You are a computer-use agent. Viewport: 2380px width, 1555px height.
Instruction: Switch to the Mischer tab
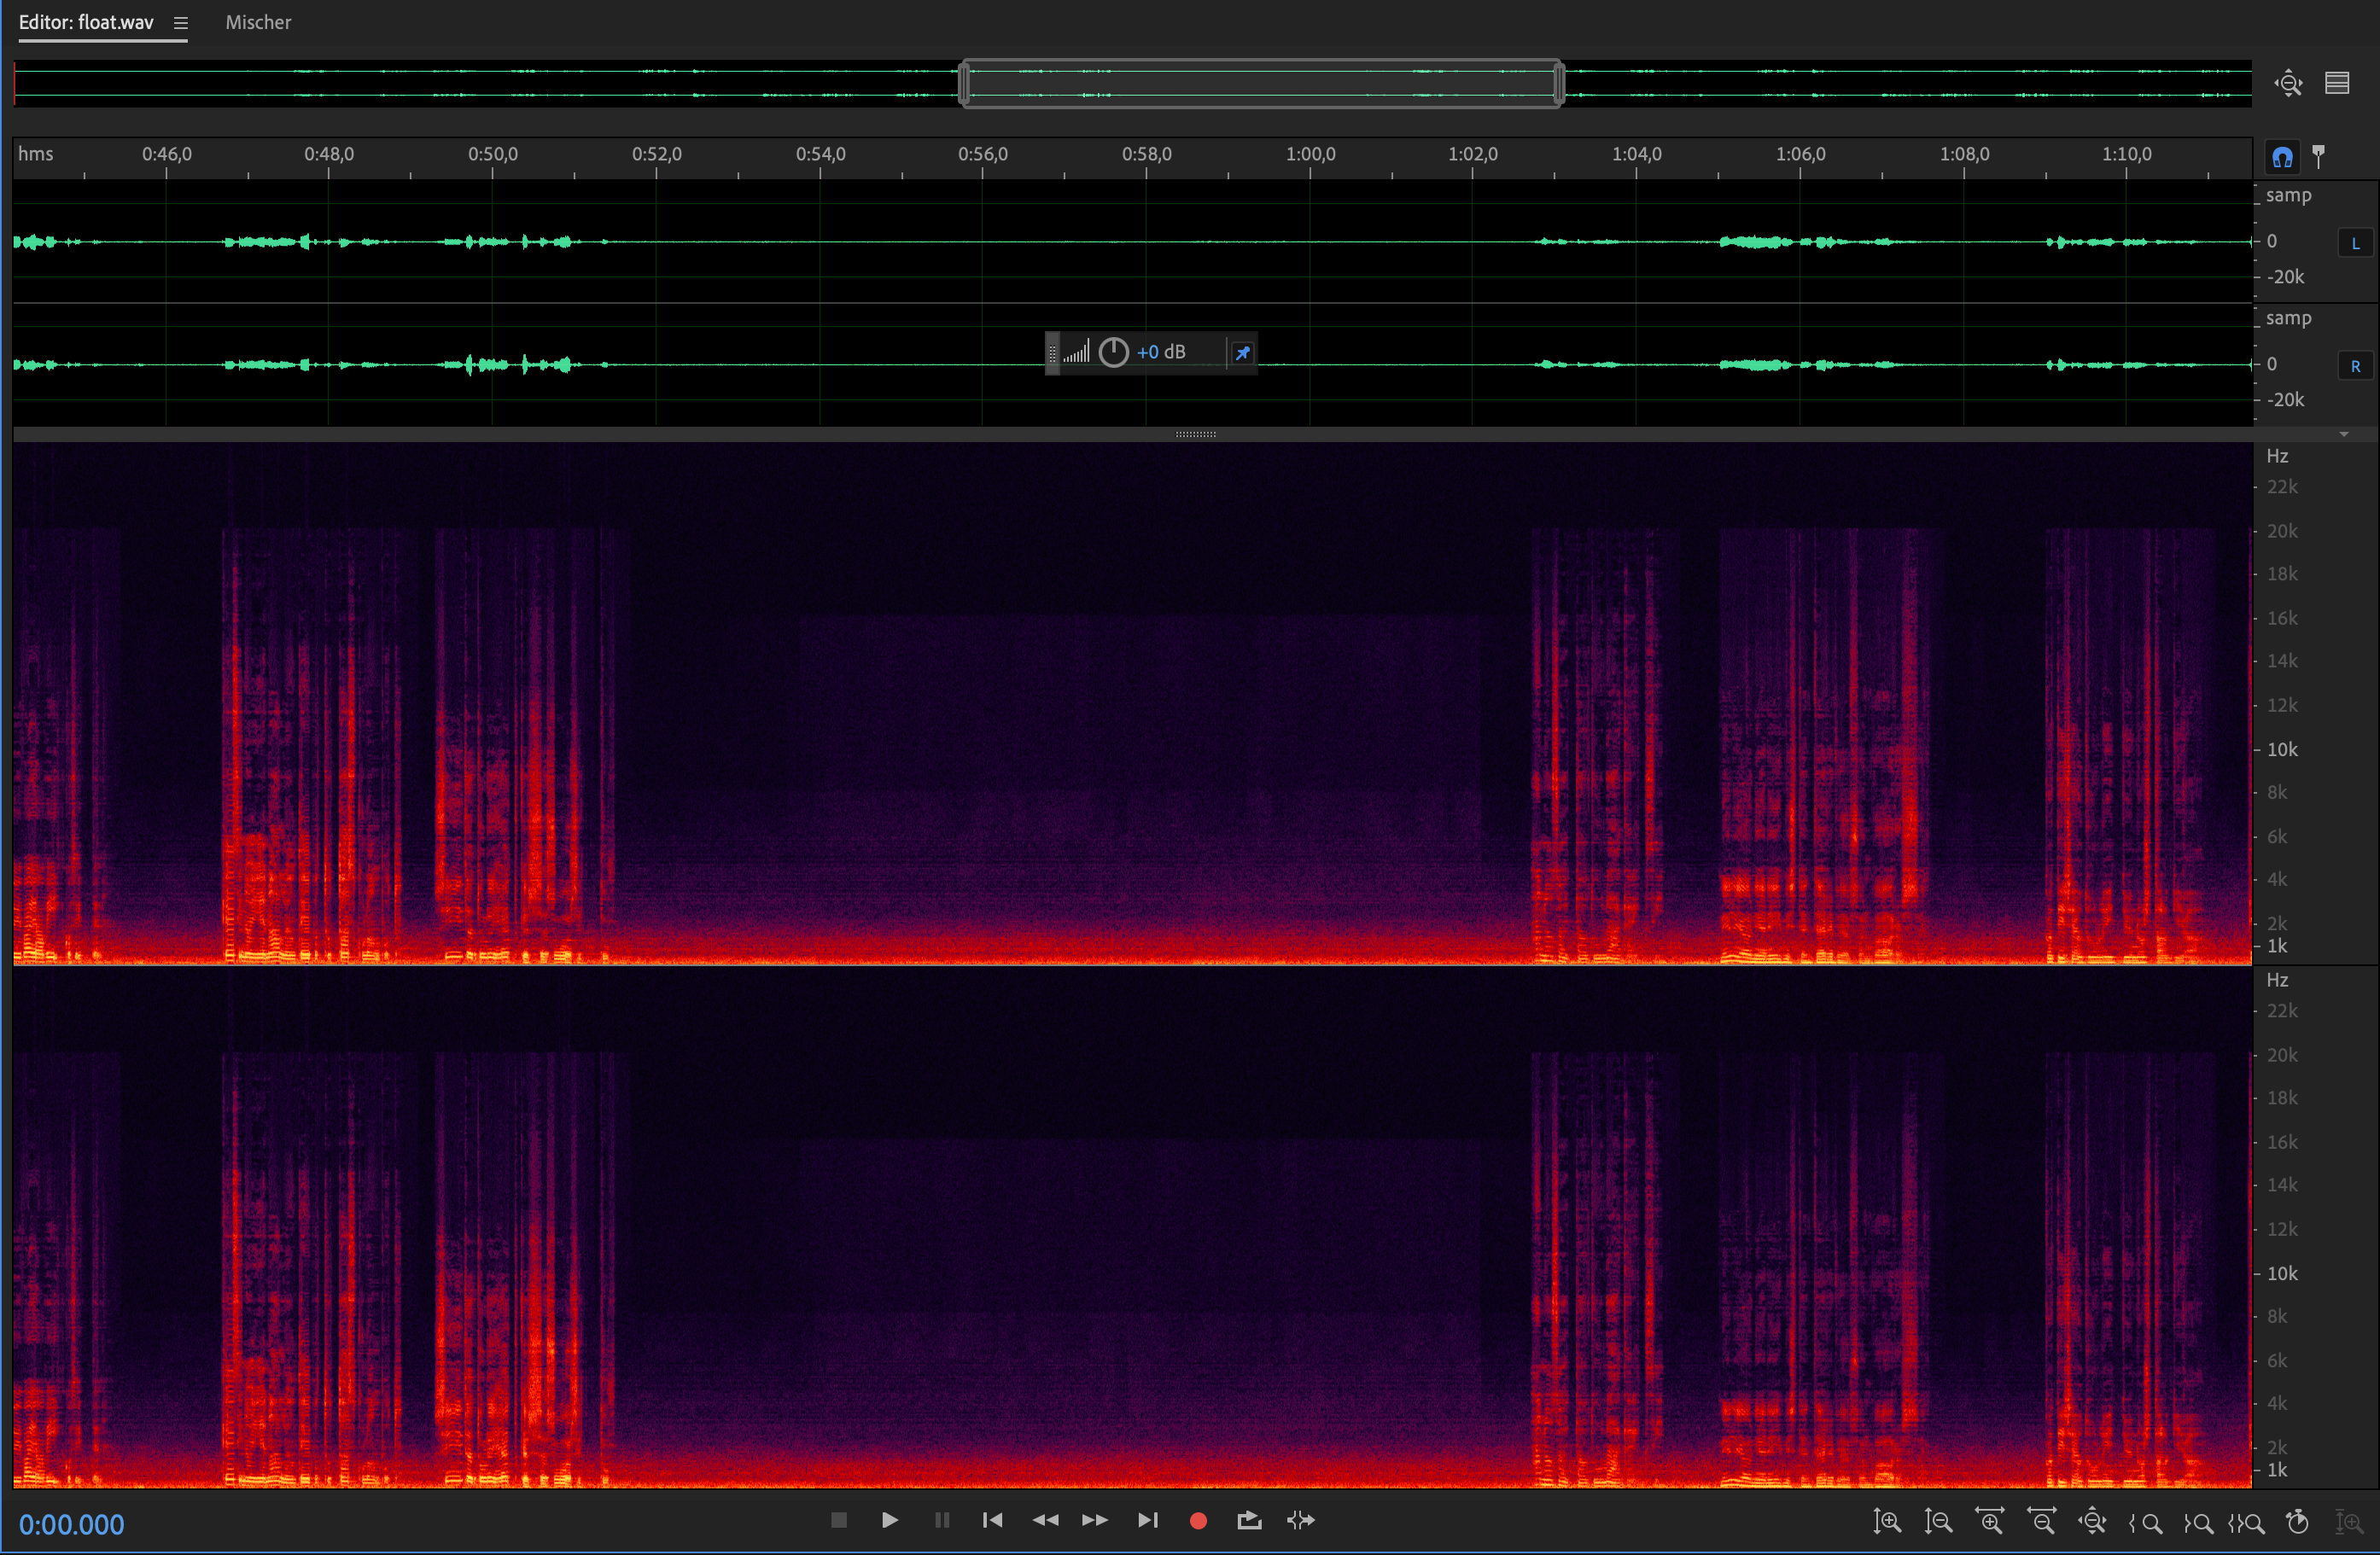258,22
